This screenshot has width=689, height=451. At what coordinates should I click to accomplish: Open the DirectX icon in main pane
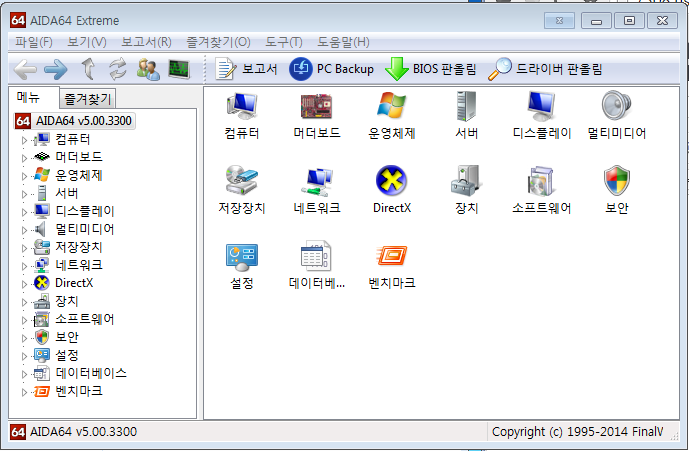coord(392,180)
